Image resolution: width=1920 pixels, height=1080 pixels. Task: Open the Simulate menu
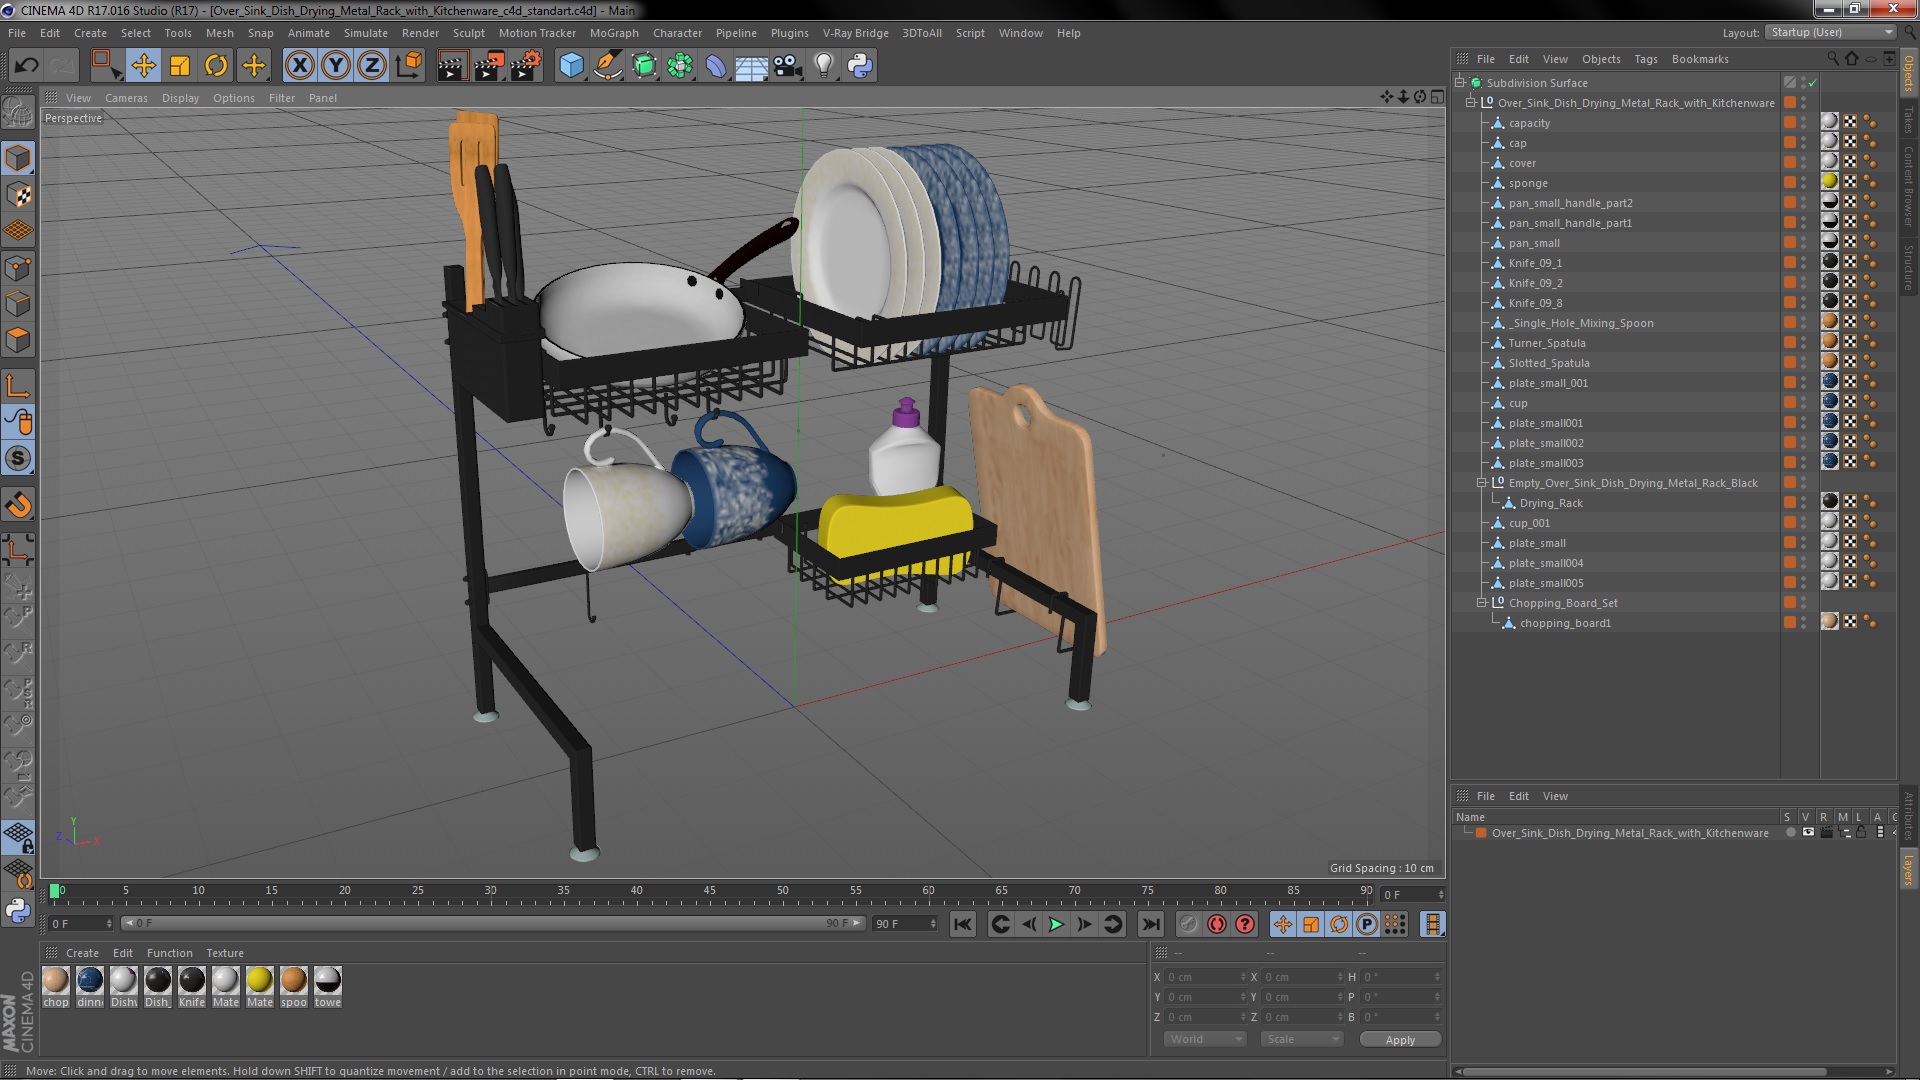(365, 33)
